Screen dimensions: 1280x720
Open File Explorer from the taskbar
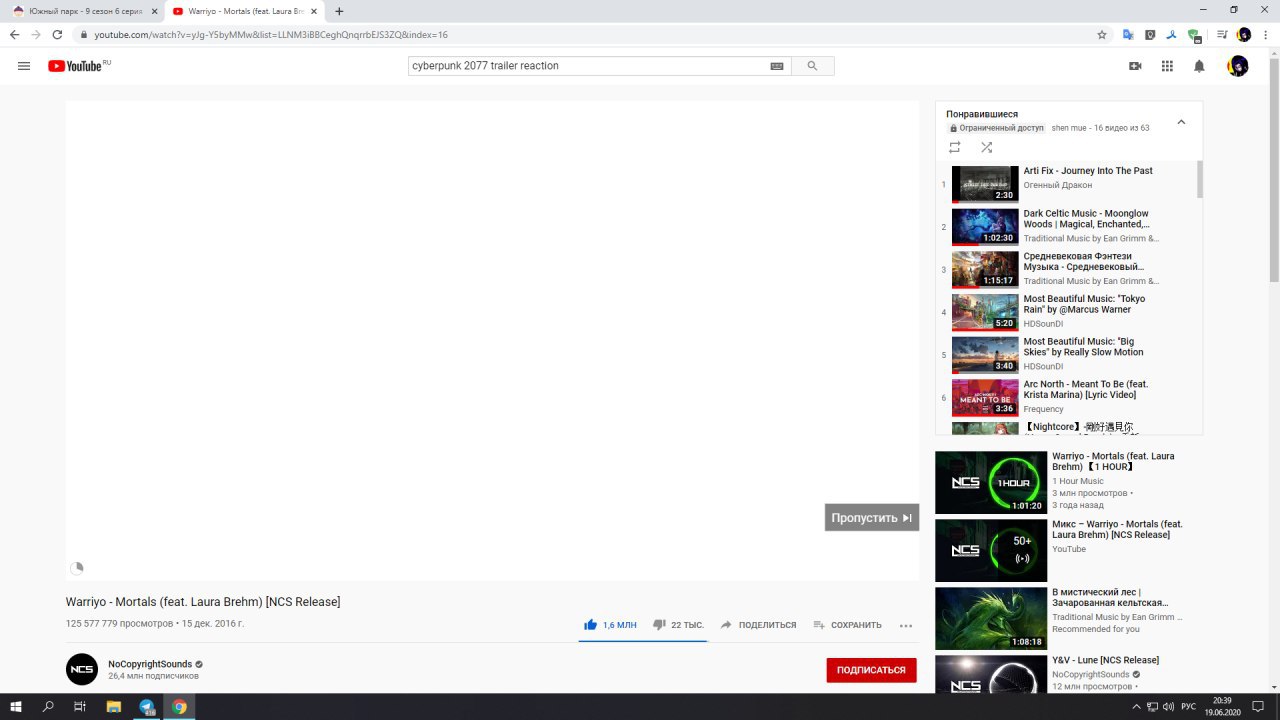pyautogui.click(x=114, y=706)
